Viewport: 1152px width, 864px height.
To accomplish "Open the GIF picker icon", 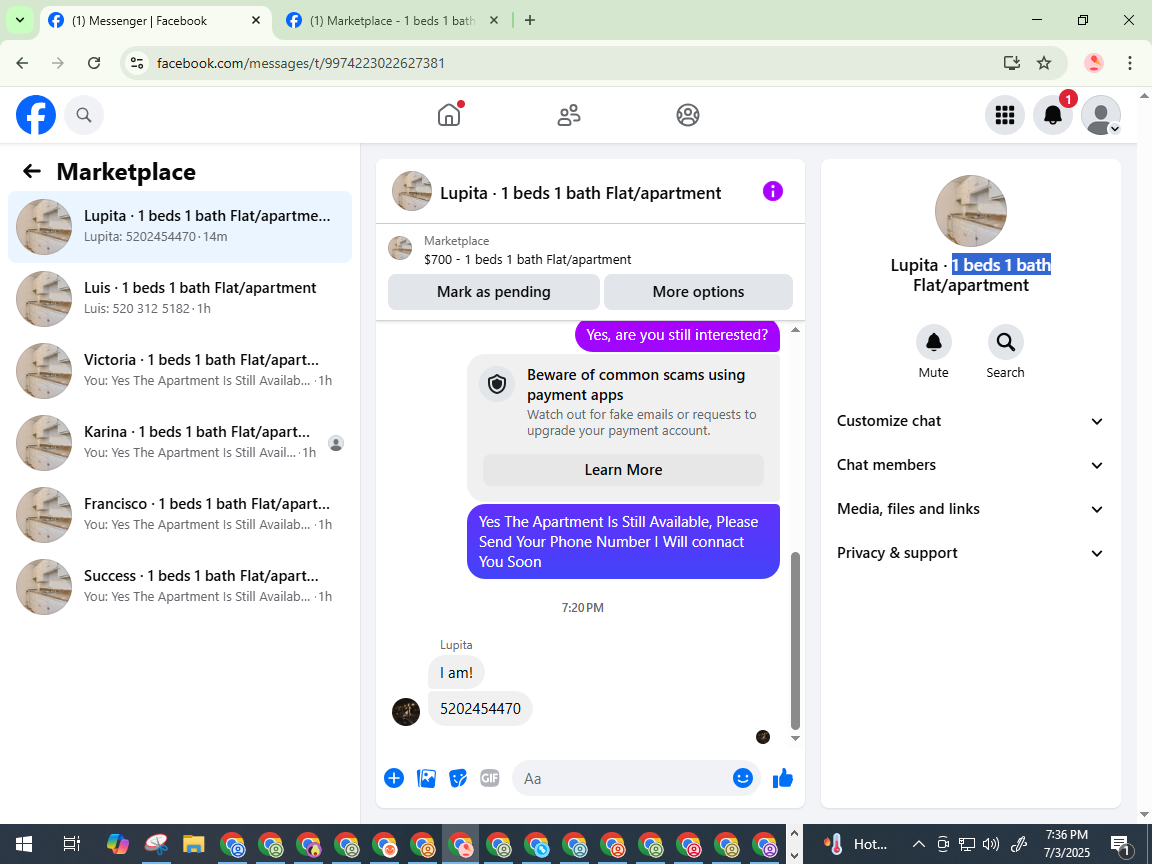I will click(490, 778).
